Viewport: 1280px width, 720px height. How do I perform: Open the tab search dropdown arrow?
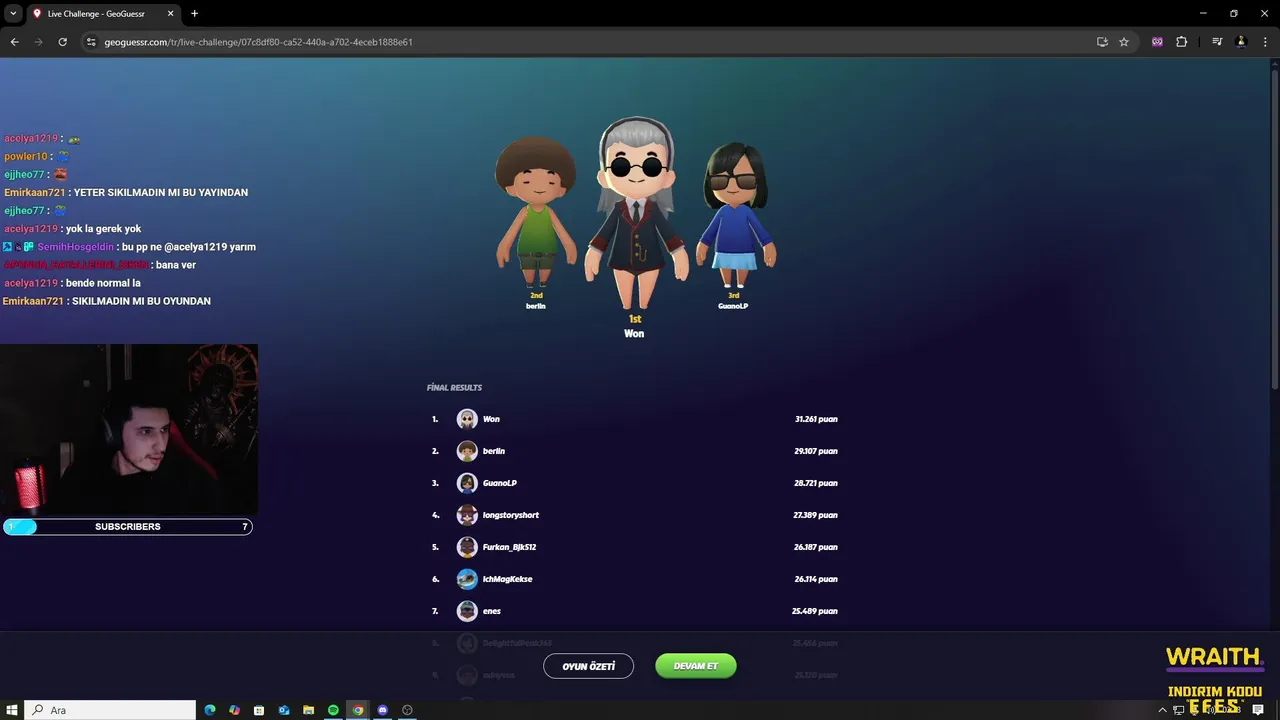click(x=13, y=14)
